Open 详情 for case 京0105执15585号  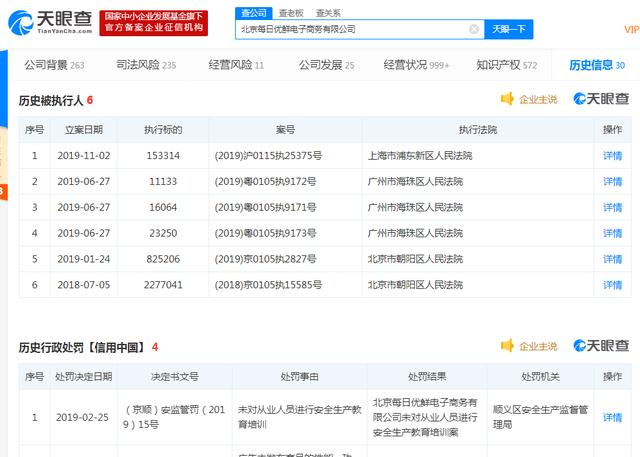click(x=612, y=285)
